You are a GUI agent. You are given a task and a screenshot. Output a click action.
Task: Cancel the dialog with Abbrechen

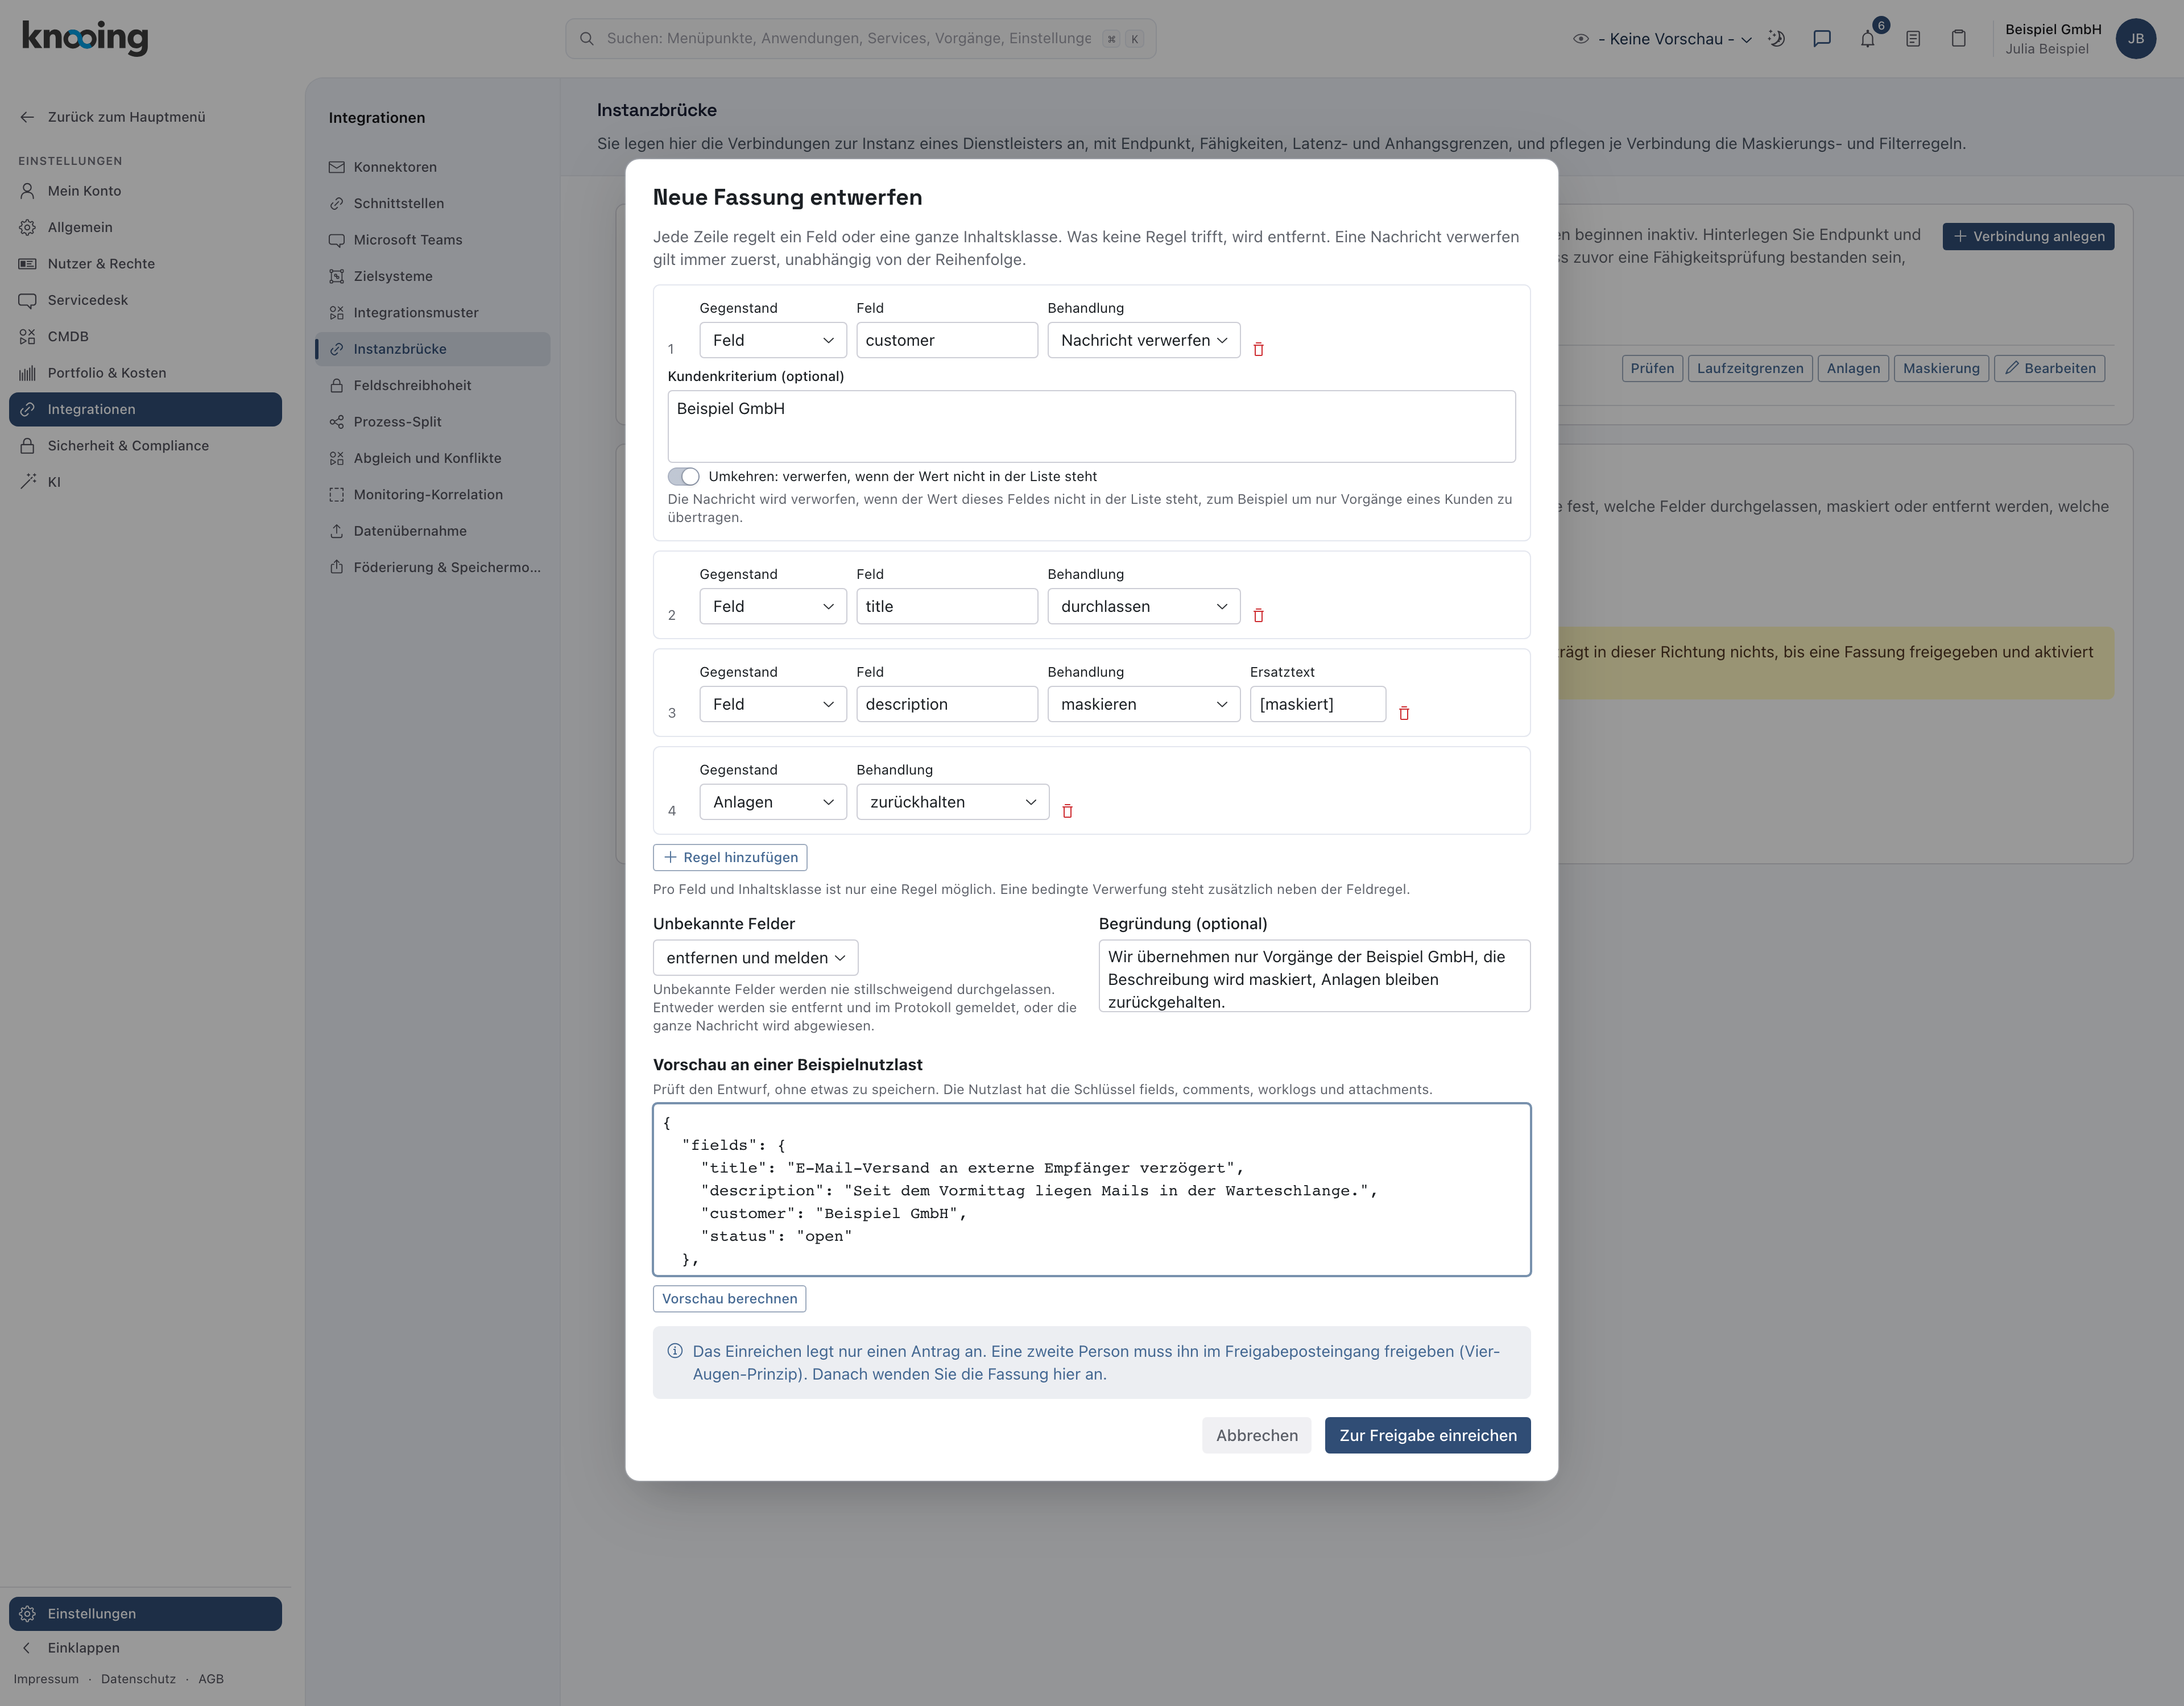pos(1256,1435)
